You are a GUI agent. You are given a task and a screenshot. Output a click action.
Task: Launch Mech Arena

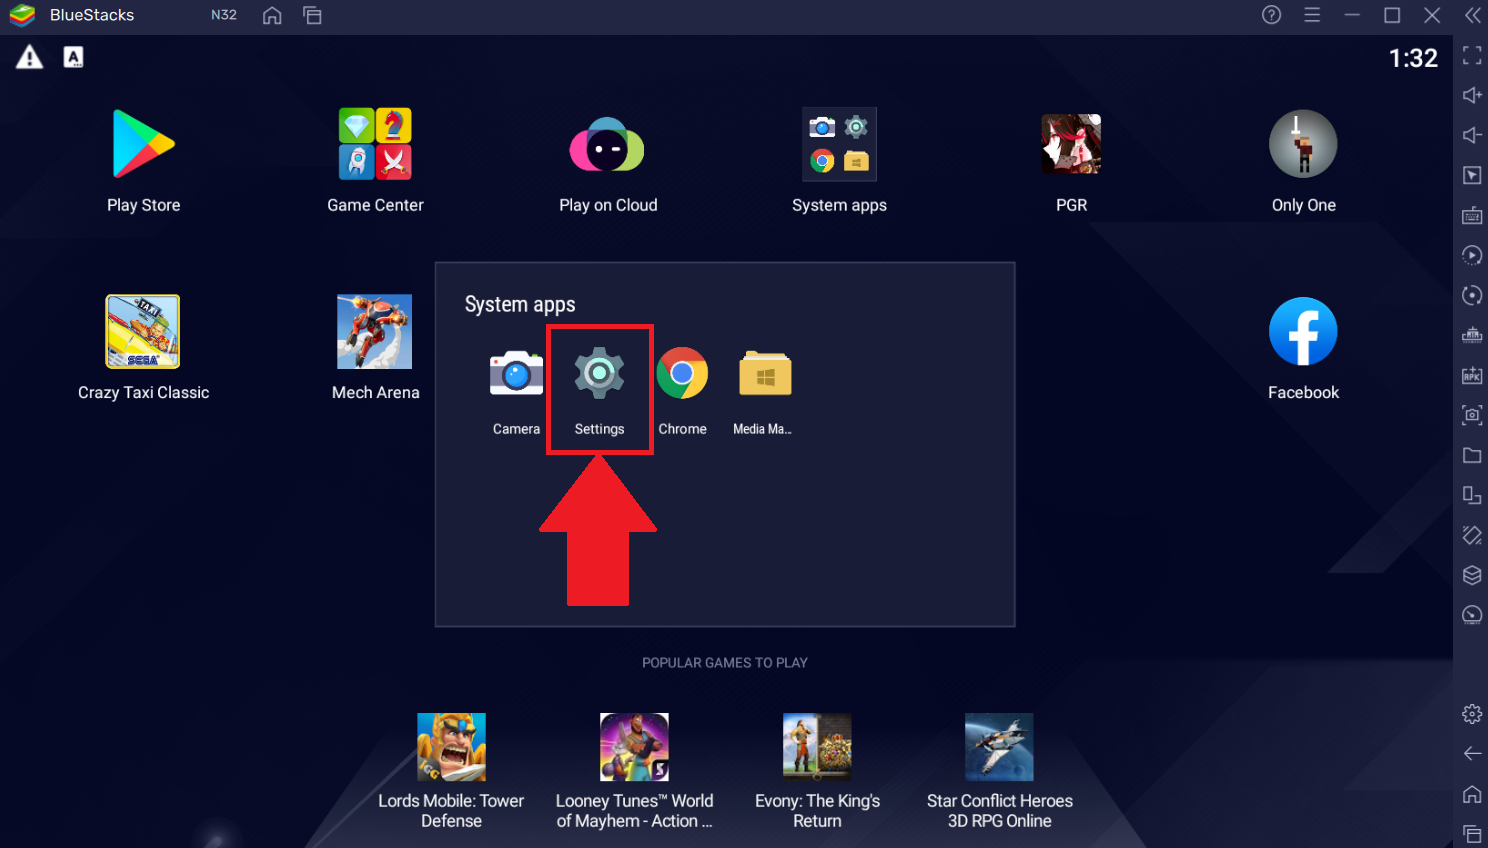375,331
